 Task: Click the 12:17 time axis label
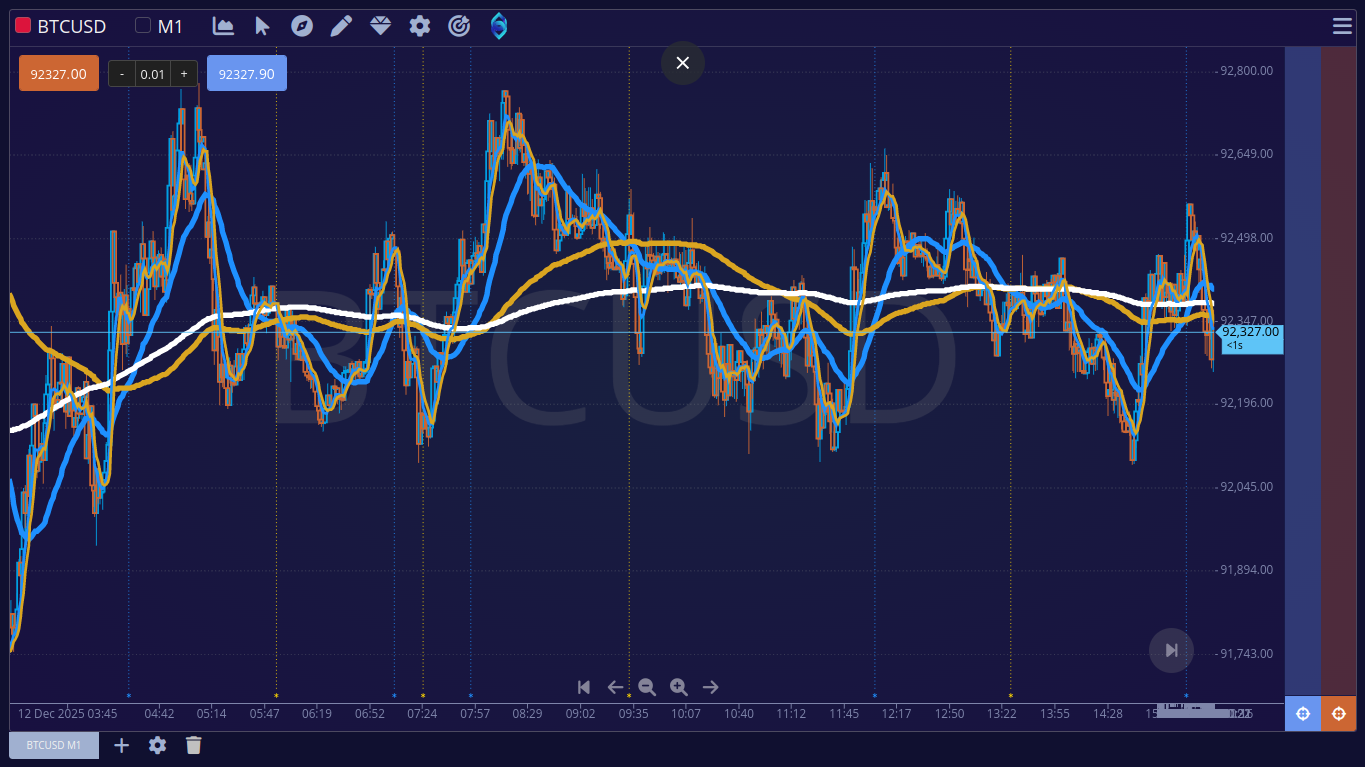(897, 714)
